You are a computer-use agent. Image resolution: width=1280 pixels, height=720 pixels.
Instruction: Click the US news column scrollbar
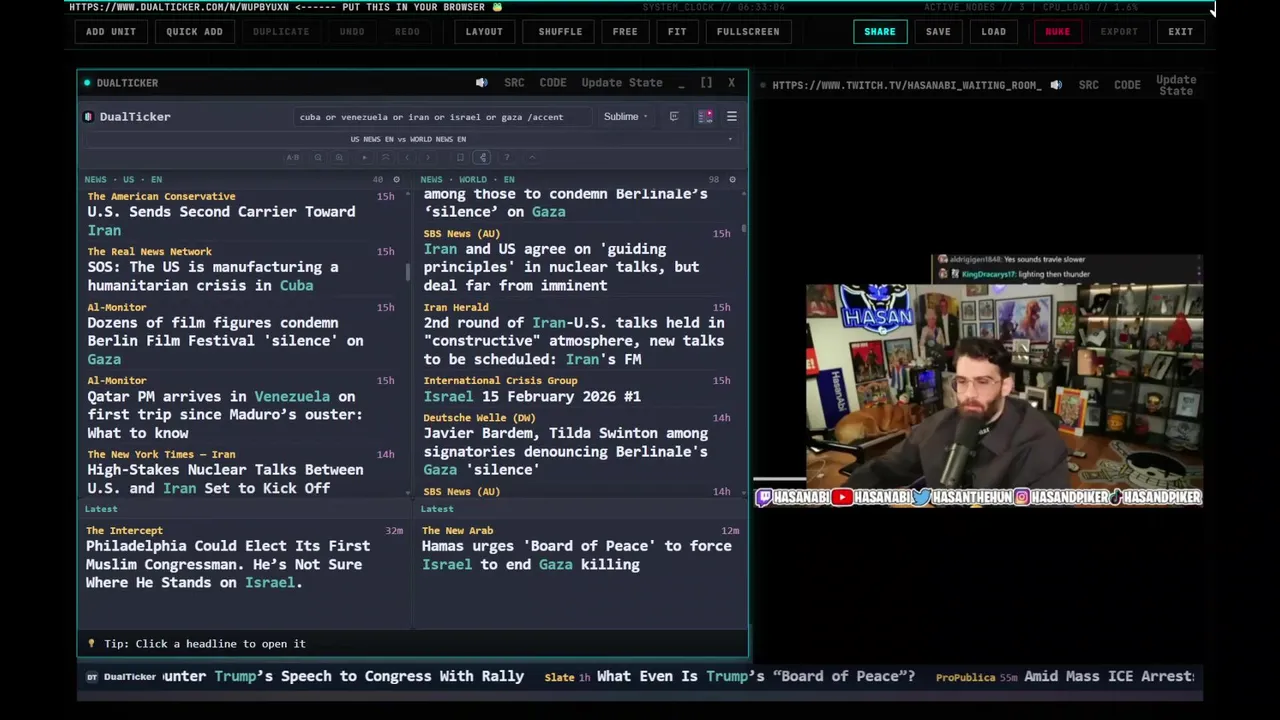407,272
